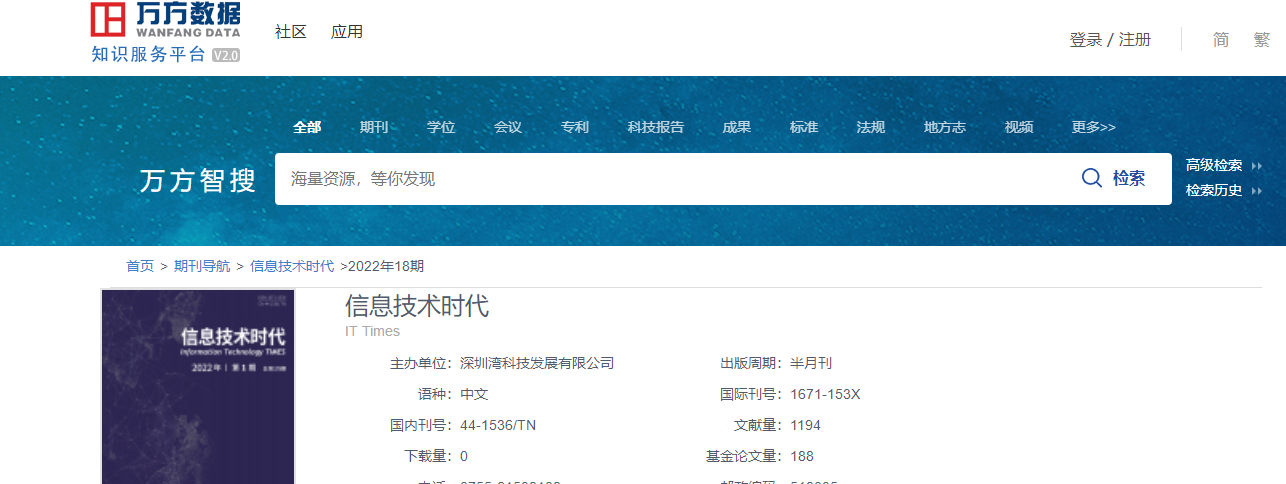This screenshot has width=1286, height=484.
Task: Focus the 海量资源 search input field
Action: (x=665, y=179)
